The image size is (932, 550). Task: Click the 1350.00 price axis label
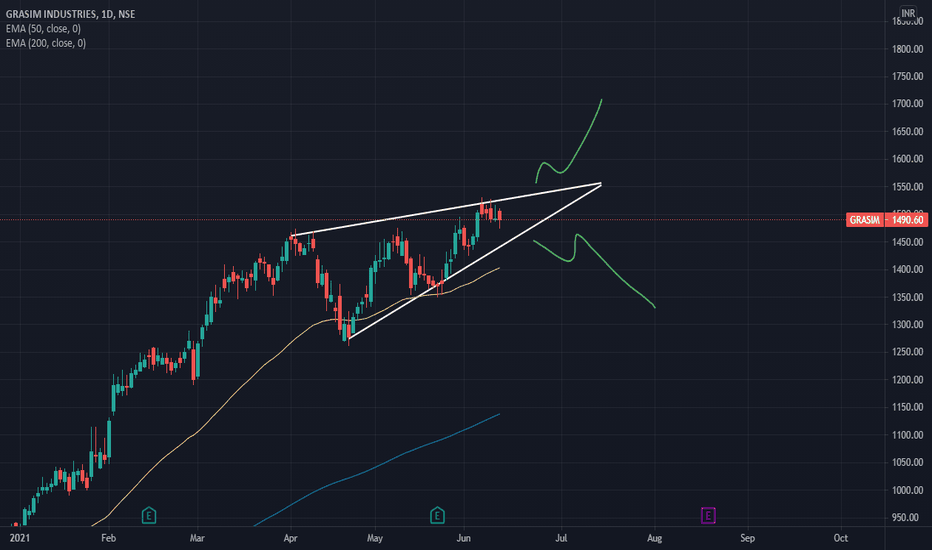[908, 297]
